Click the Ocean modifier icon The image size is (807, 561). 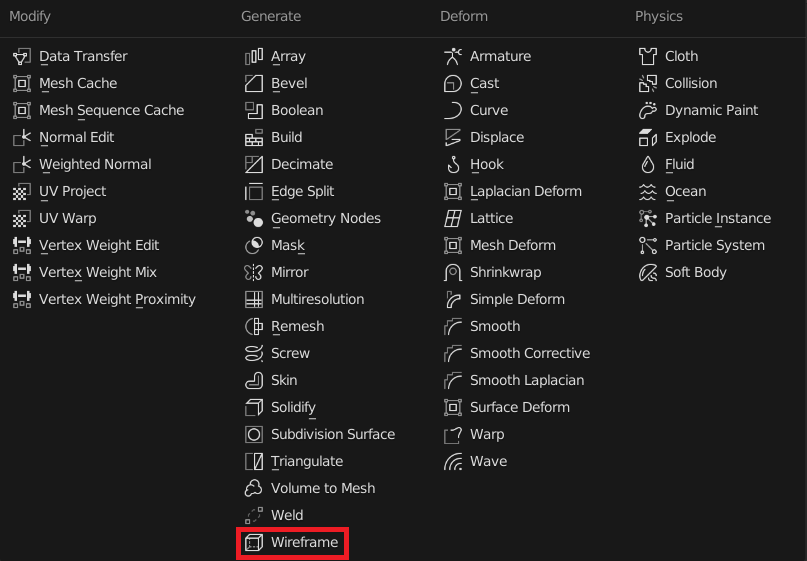[x=648, y=191]
